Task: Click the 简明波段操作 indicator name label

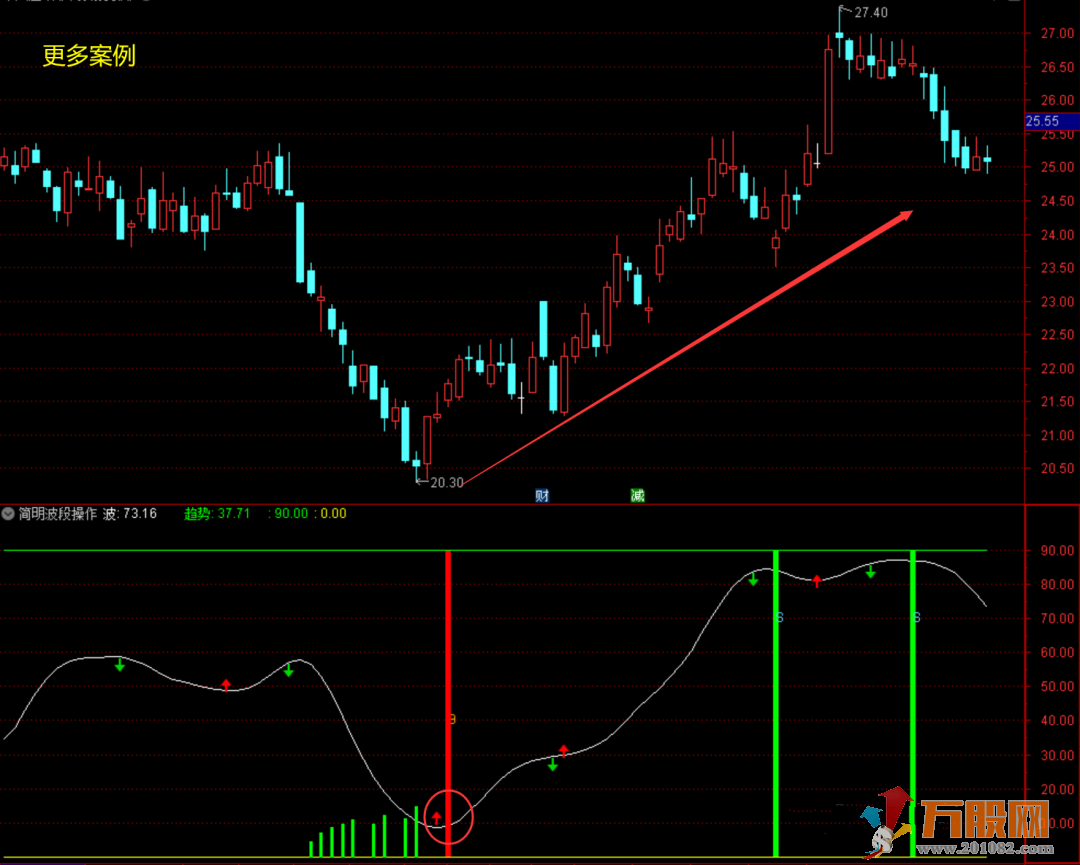Action: click(57, 514)
